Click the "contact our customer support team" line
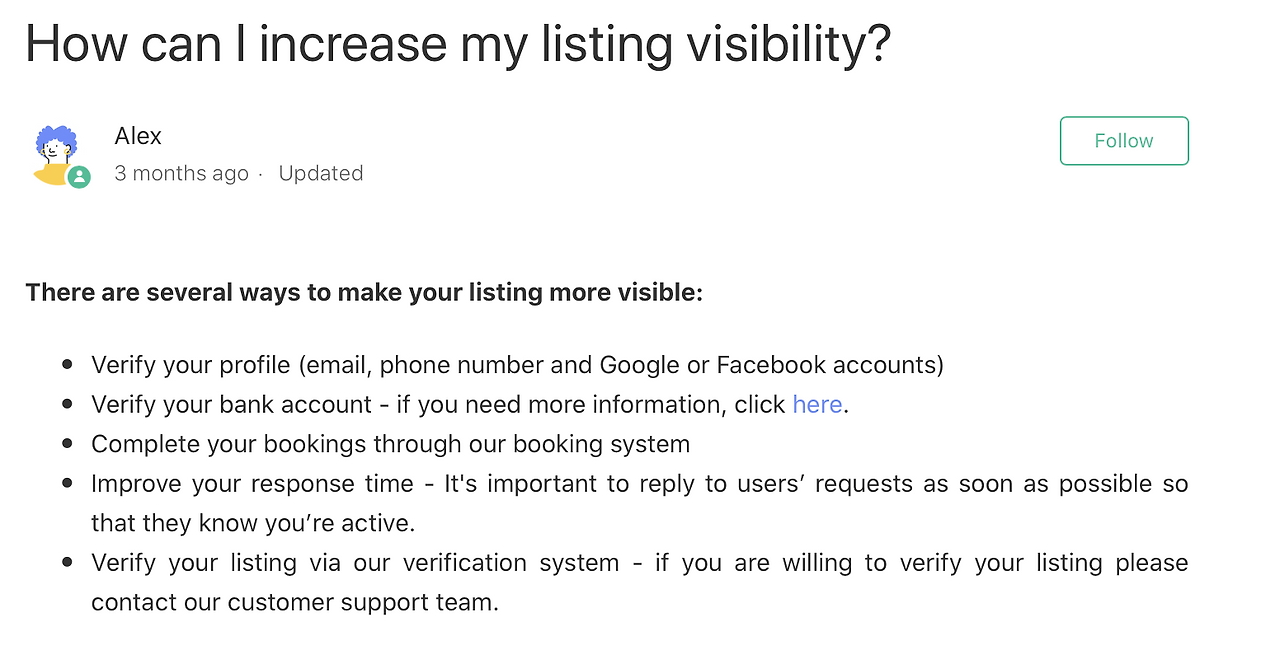Screen dimensions: 1280x664 (x=294, y=602)
